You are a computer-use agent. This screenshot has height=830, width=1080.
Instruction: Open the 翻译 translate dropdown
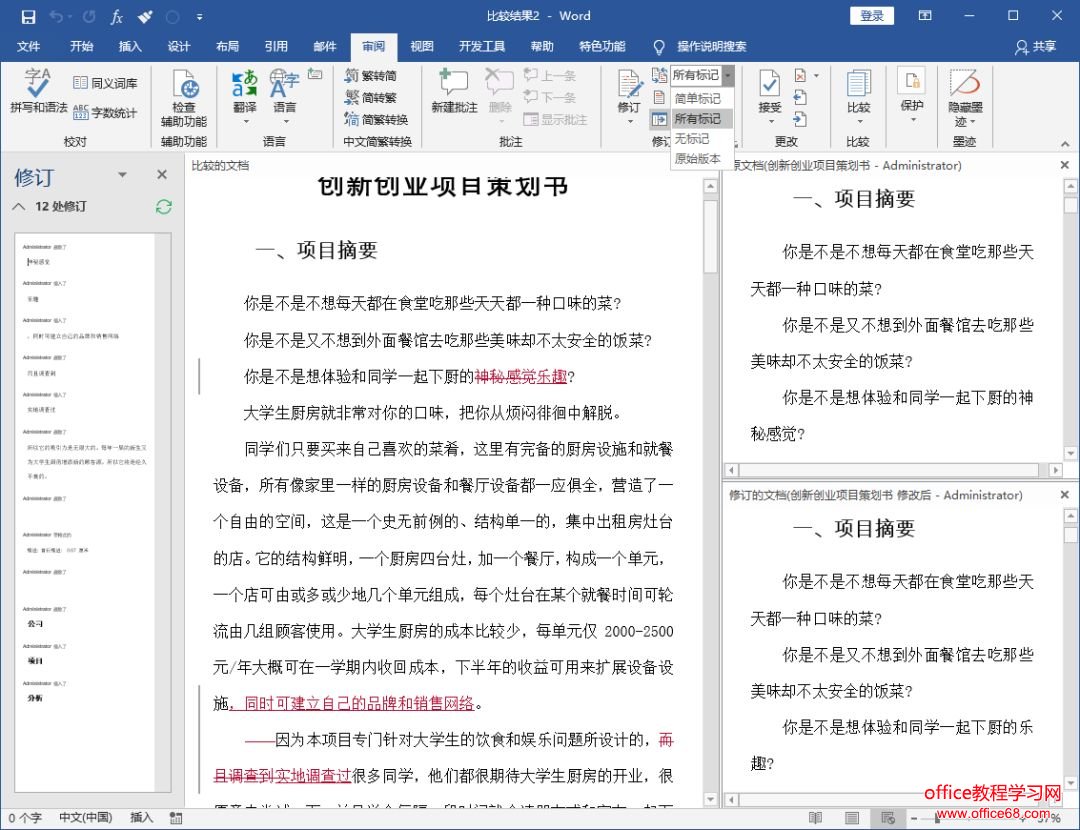click(245, 122)
